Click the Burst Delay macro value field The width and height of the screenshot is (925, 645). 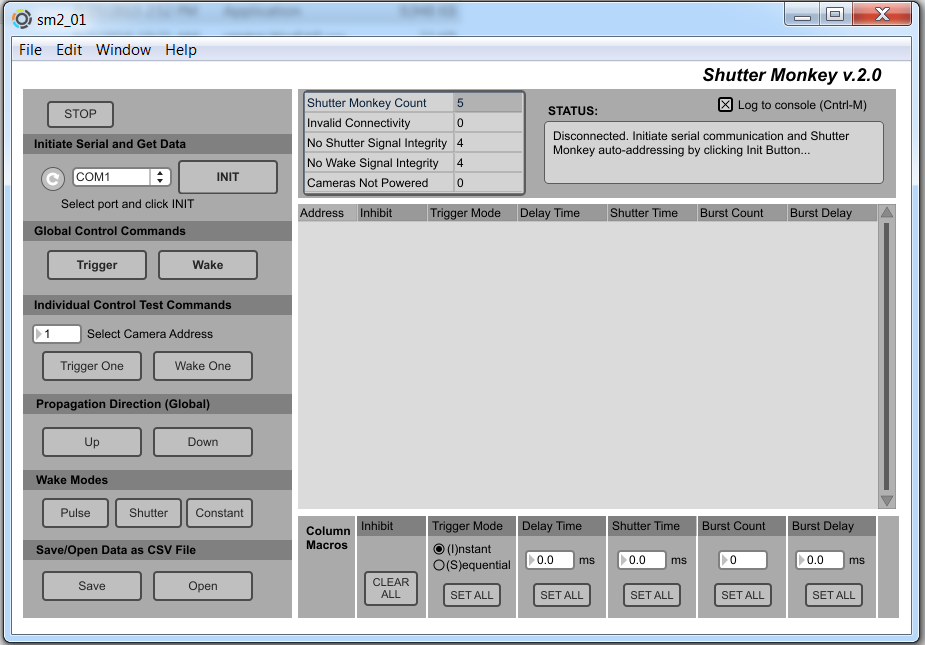coord(820,560)
